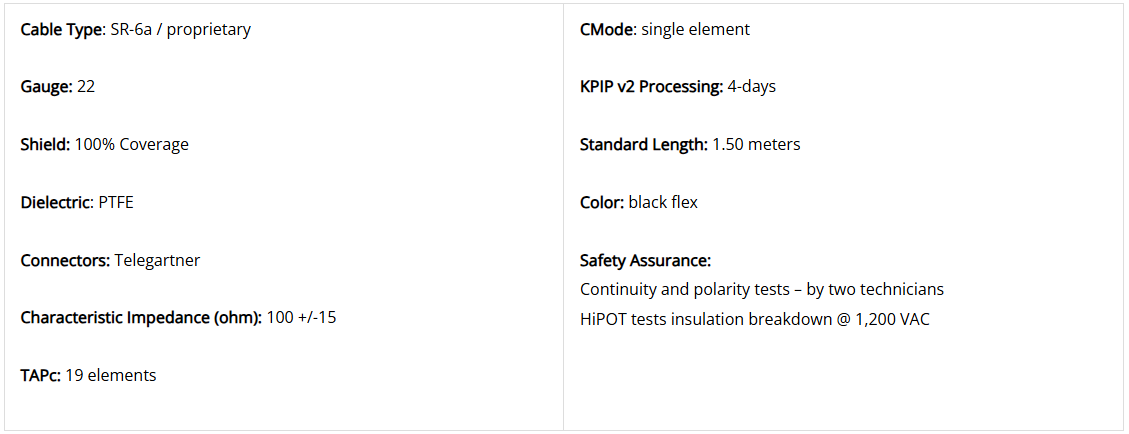Click the CMode label
Screen dimensions: 1129x434
click(x=608, y=30)
